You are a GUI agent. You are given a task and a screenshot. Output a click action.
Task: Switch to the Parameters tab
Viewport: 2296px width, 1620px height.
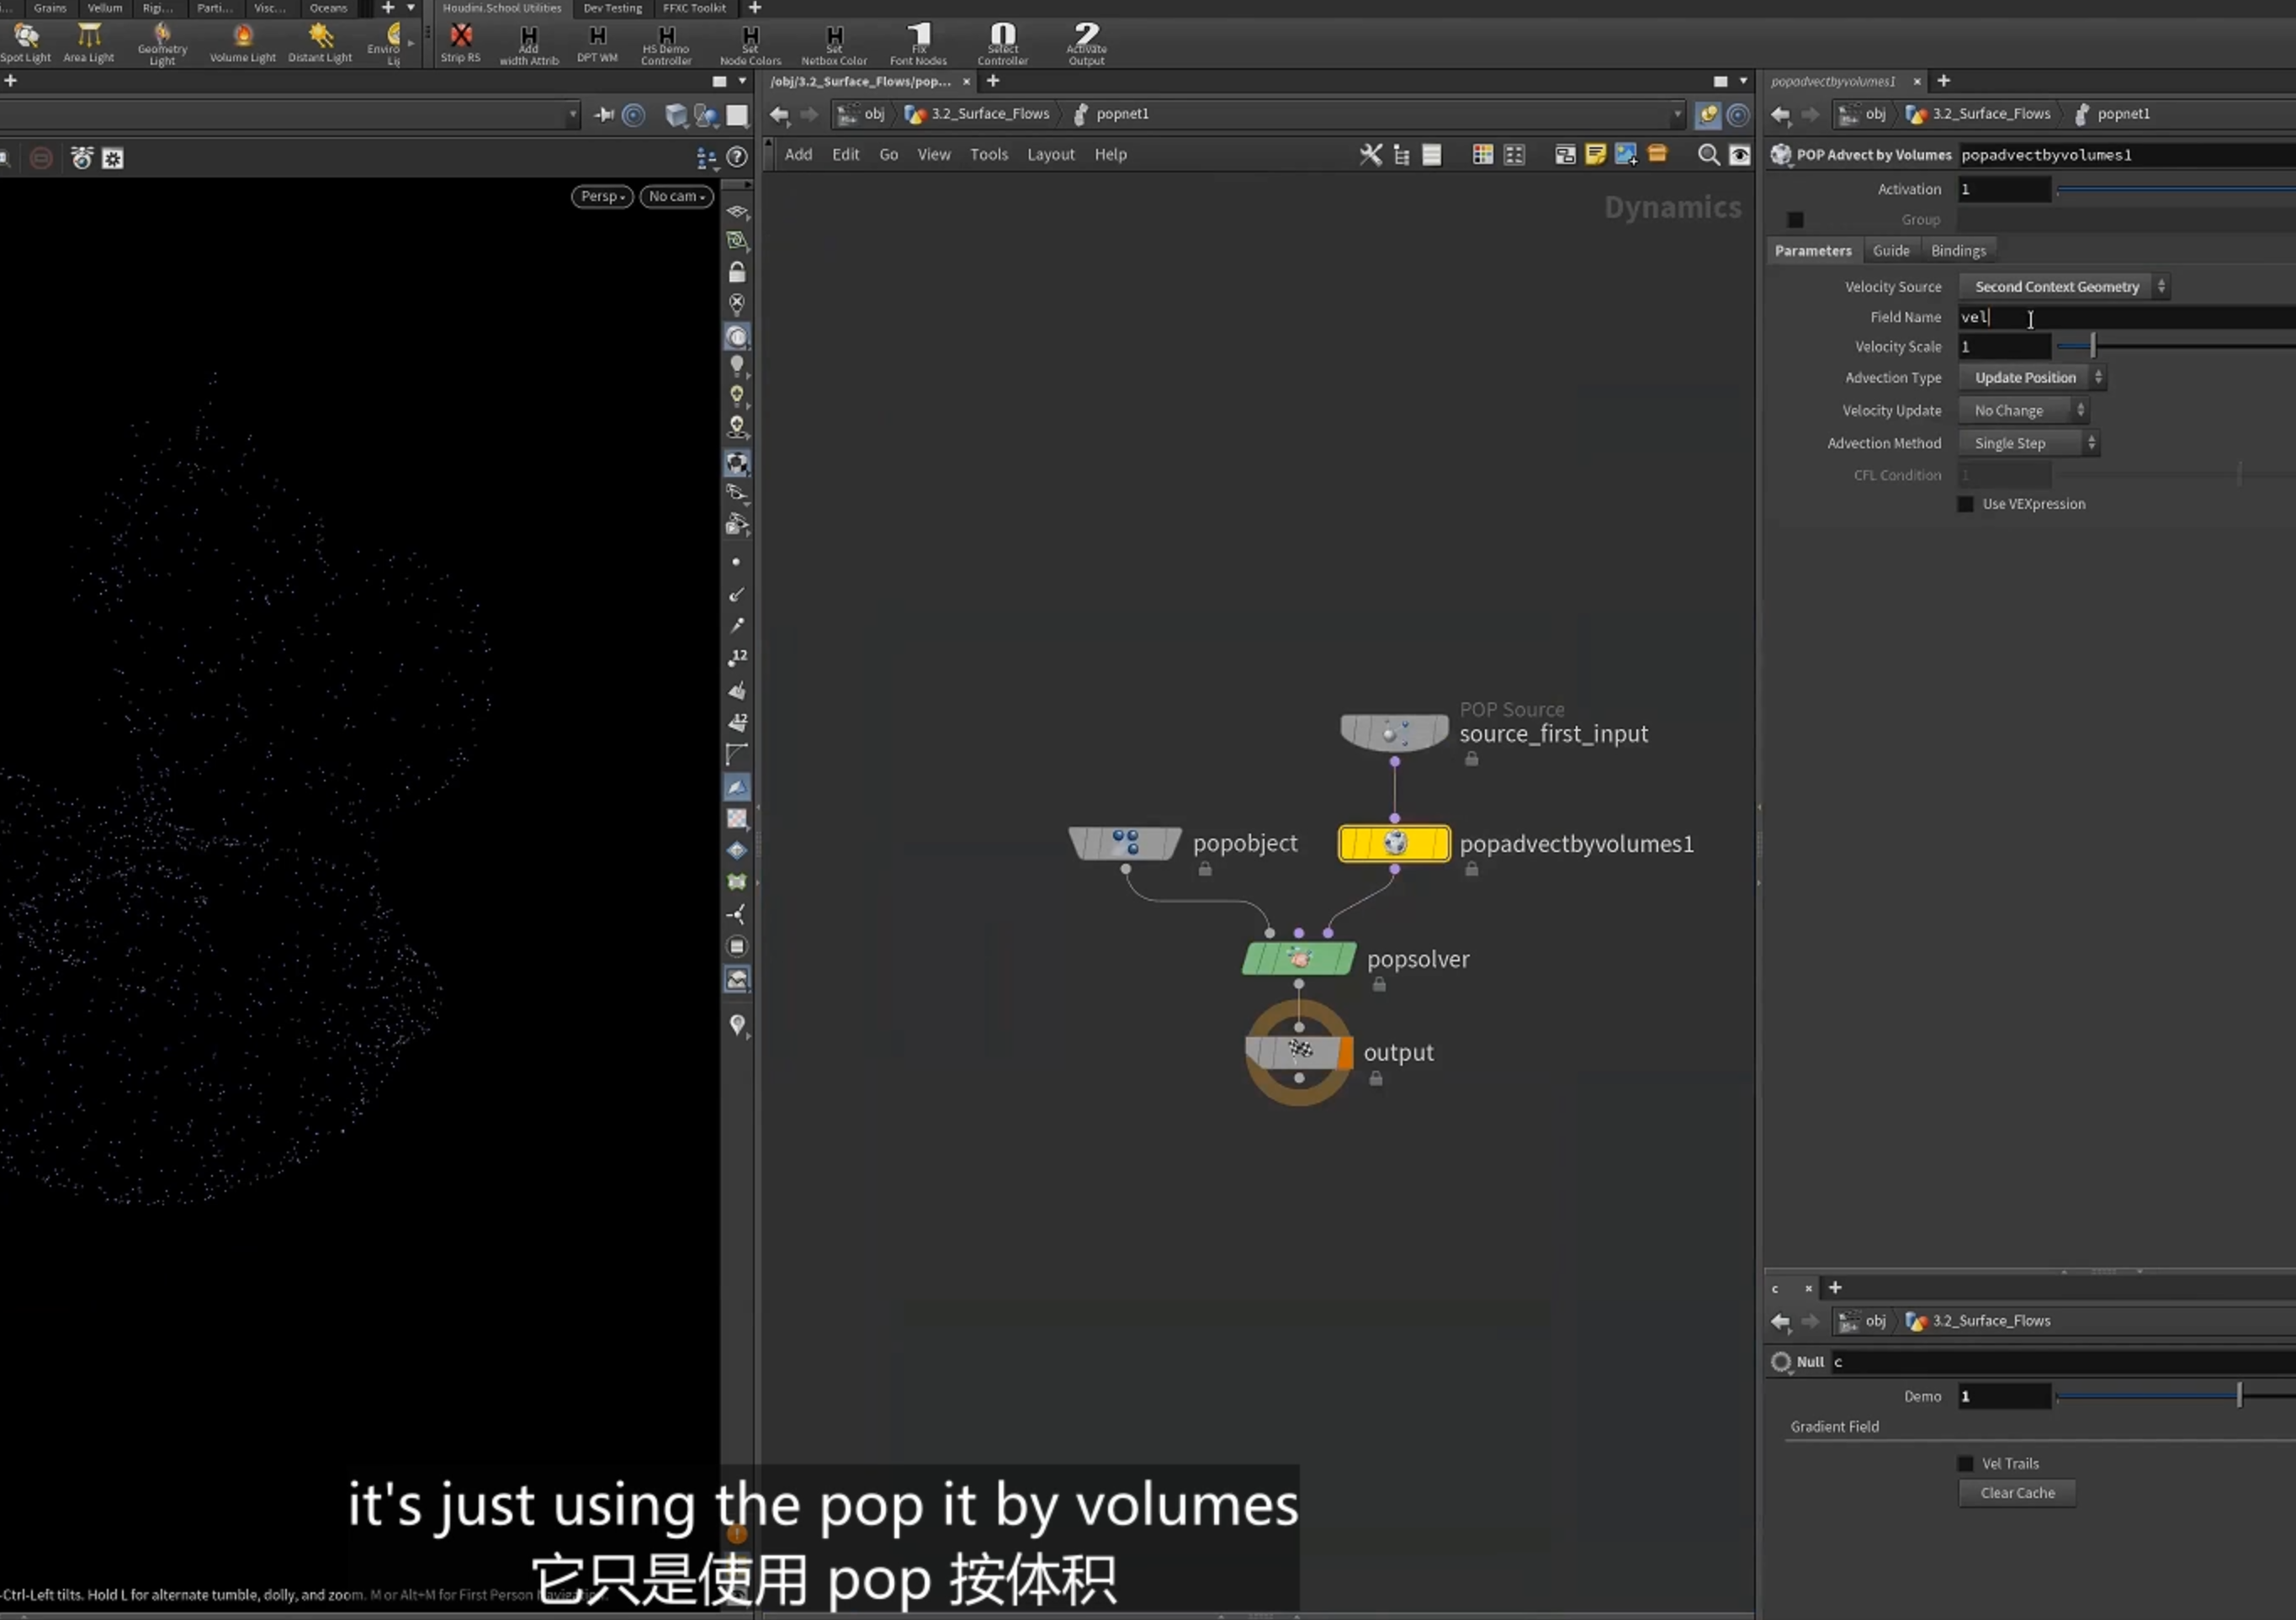coord(1812,250)
